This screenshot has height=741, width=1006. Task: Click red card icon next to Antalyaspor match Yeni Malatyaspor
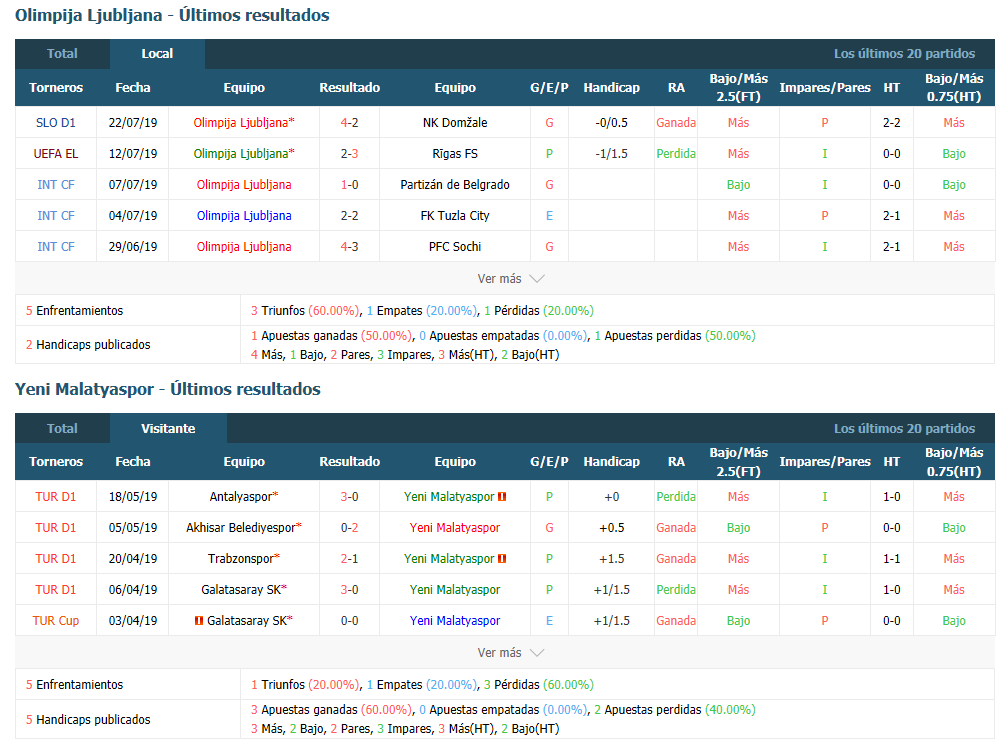pos(502,497)
